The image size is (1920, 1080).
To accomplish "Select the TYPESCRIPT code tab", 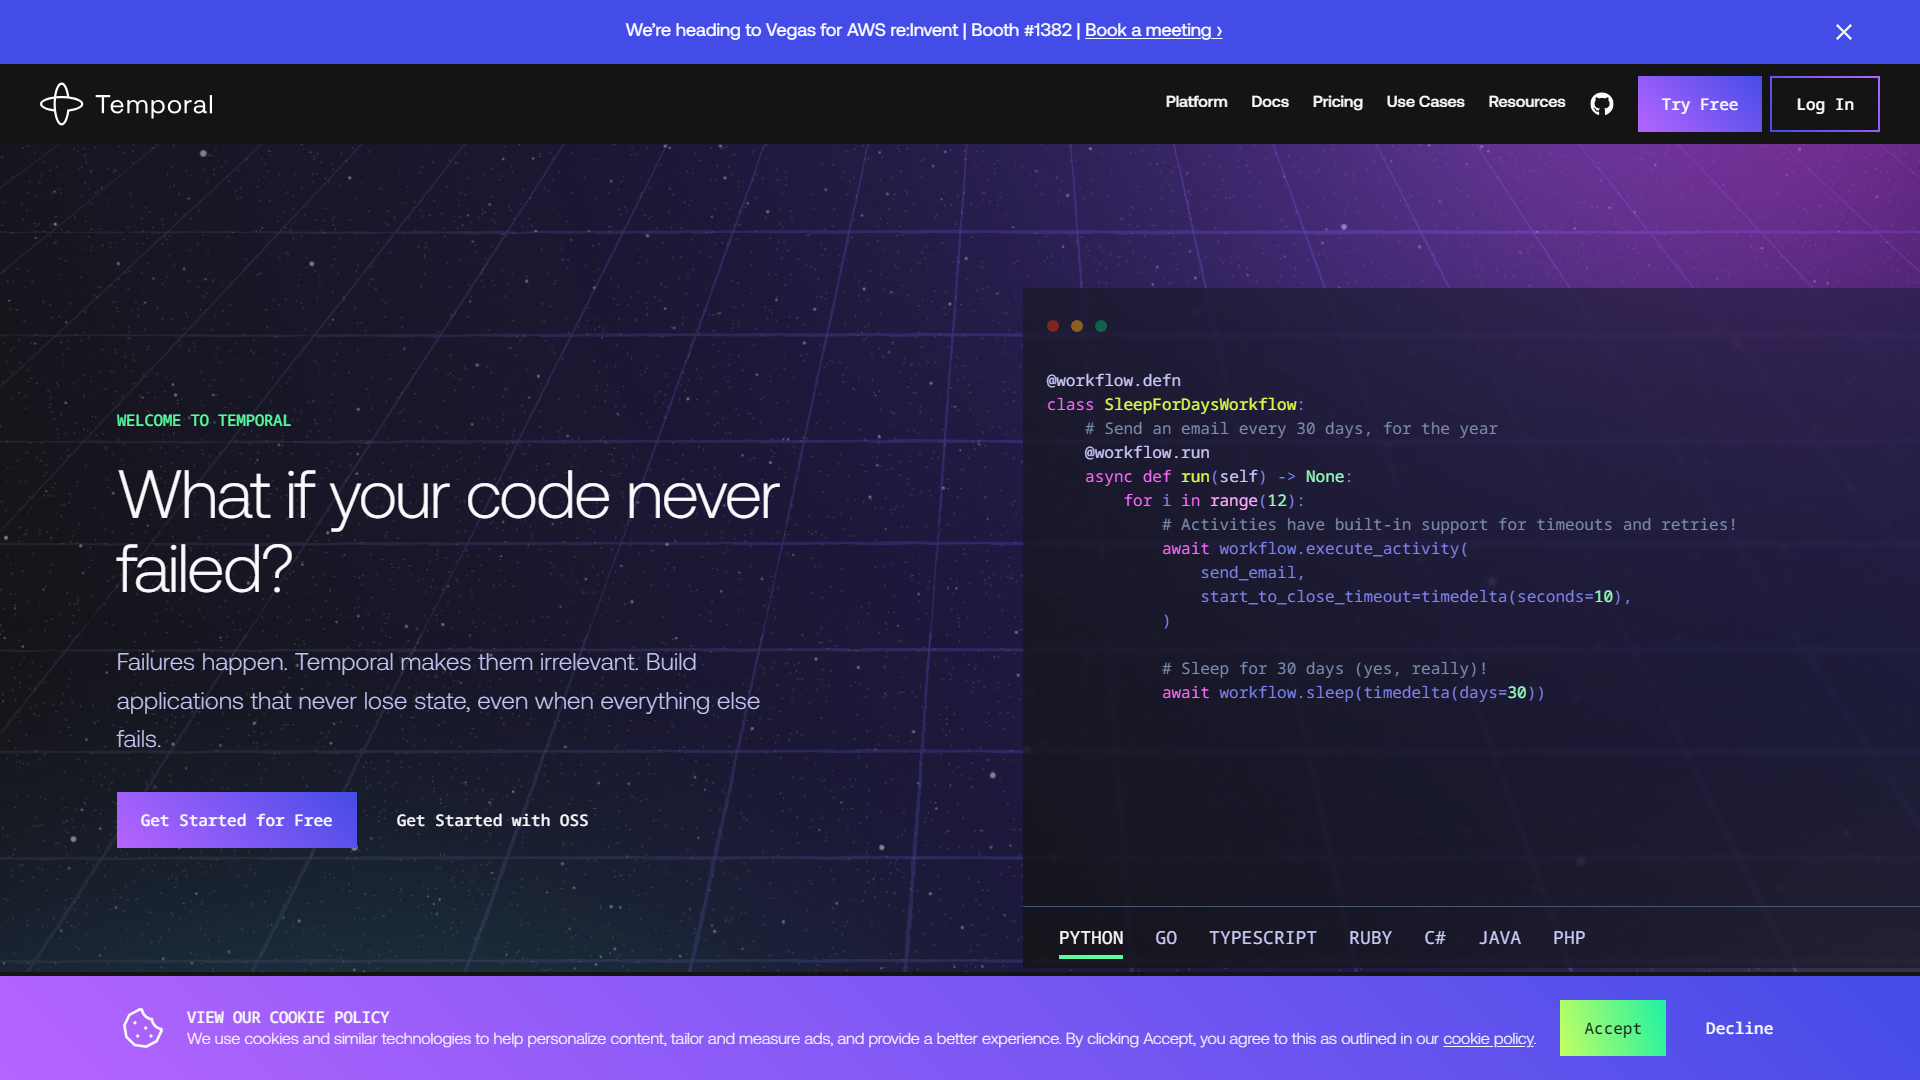I will [x=1262, y=938].
